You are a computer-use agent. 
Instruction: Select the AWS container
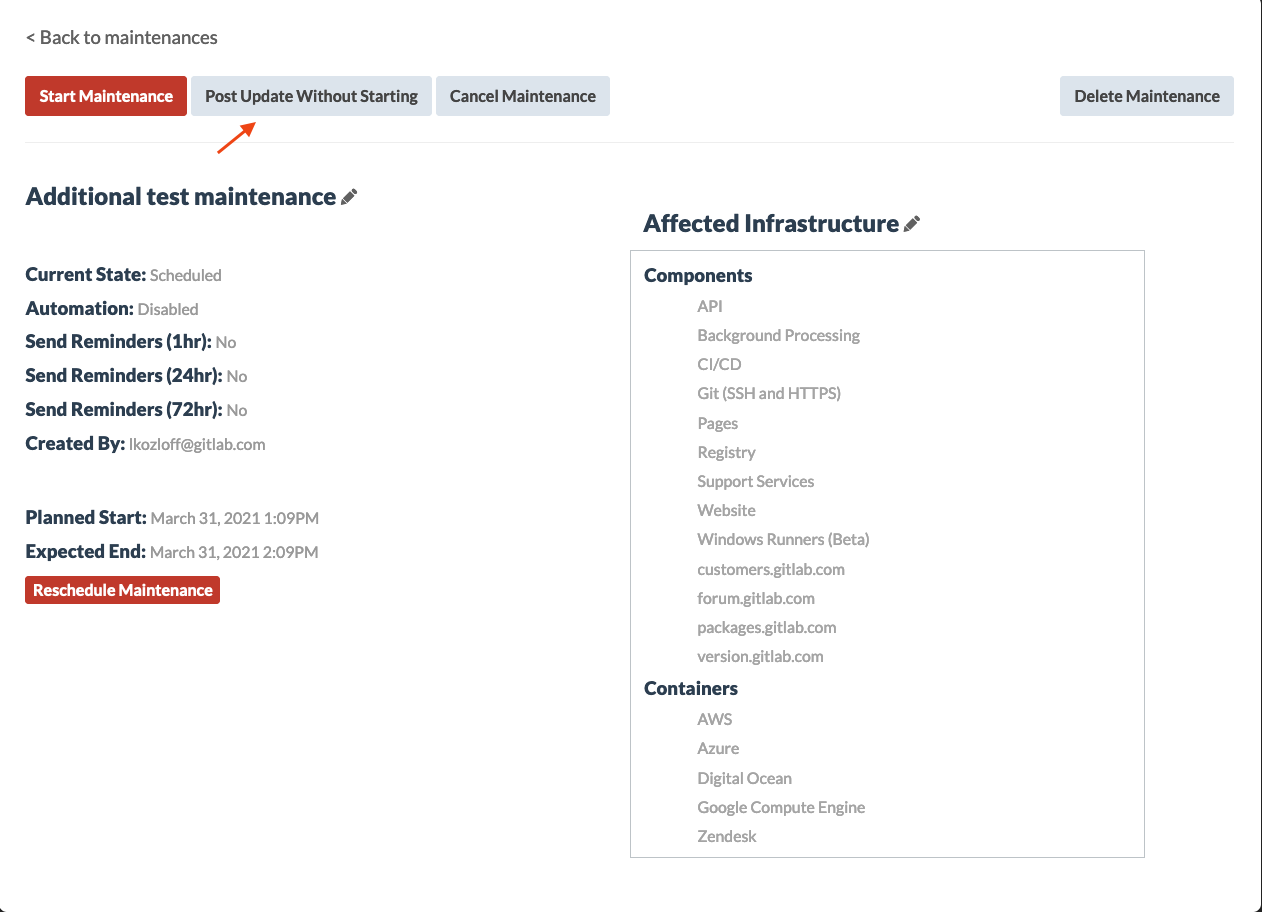click(714, 719)
